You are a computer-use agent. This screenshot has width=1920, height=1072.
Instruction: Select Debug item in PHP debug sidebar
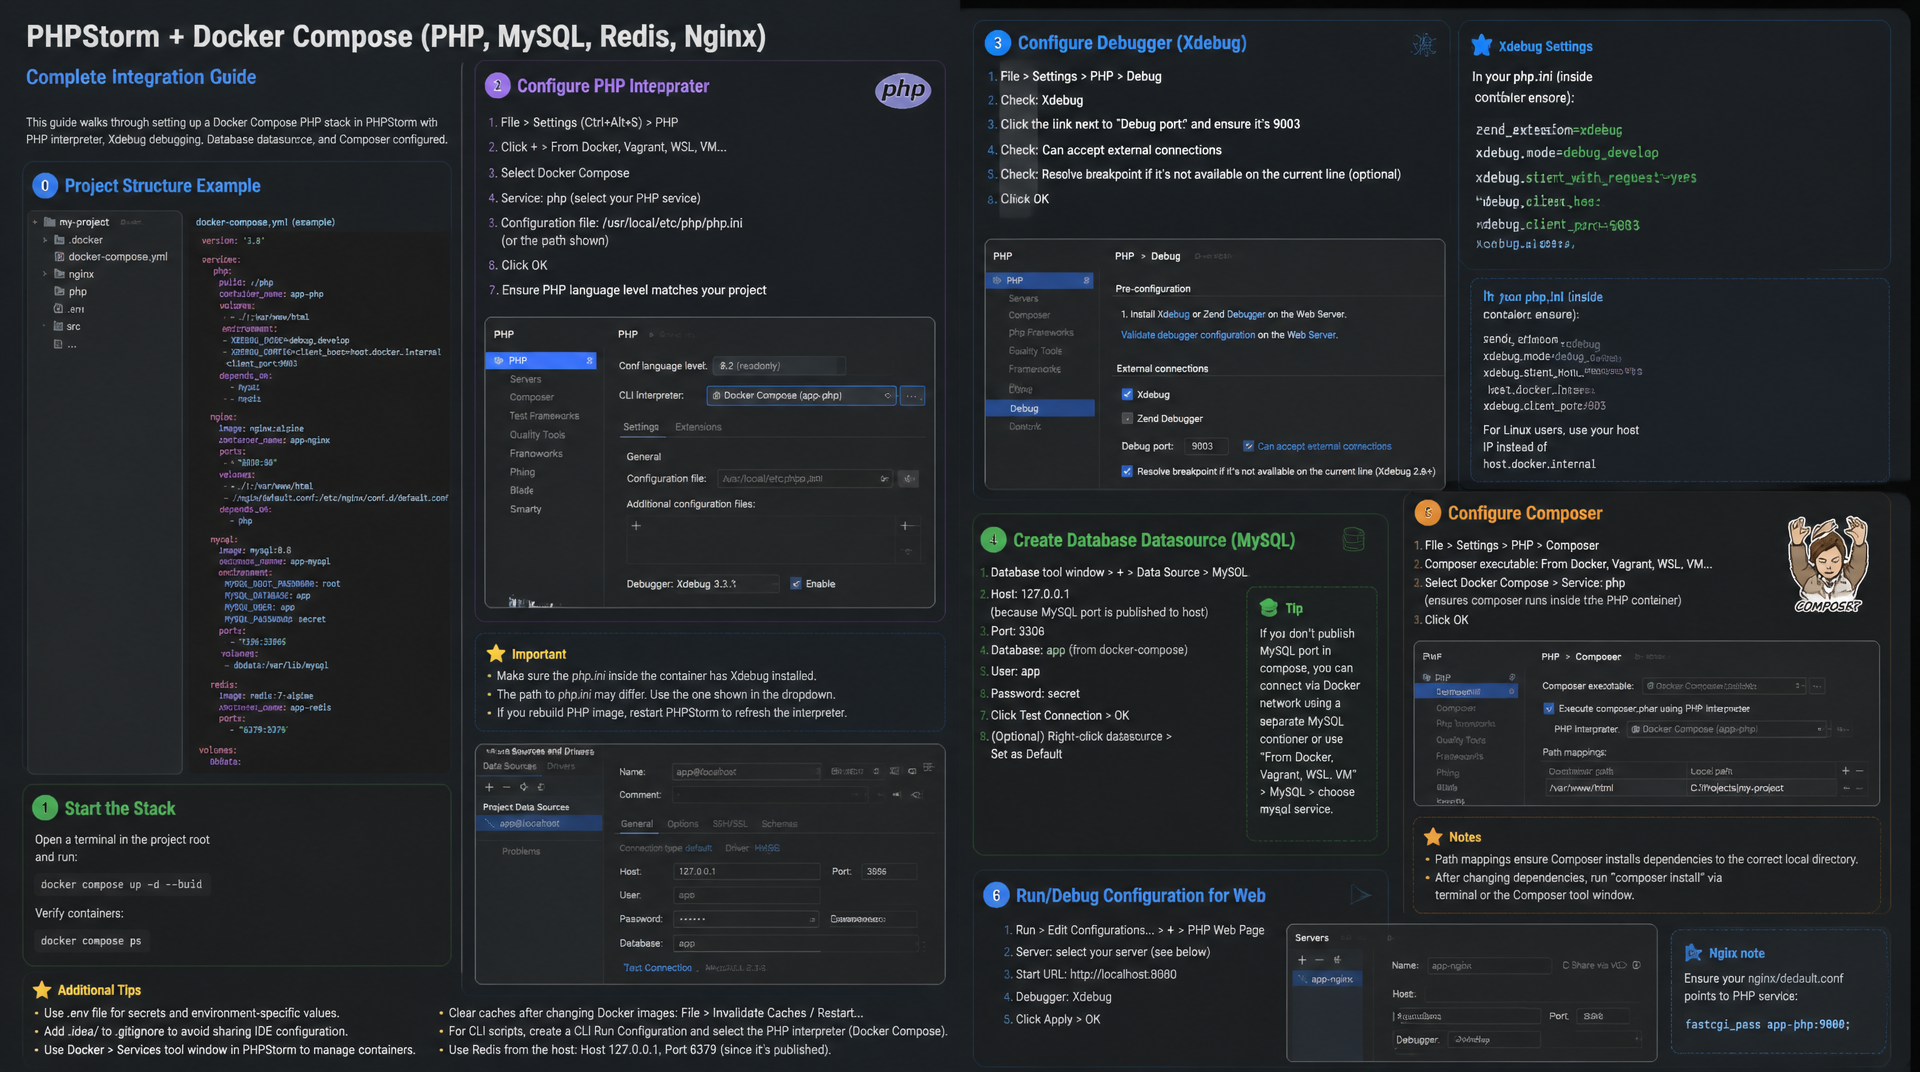coord(1040,408)
